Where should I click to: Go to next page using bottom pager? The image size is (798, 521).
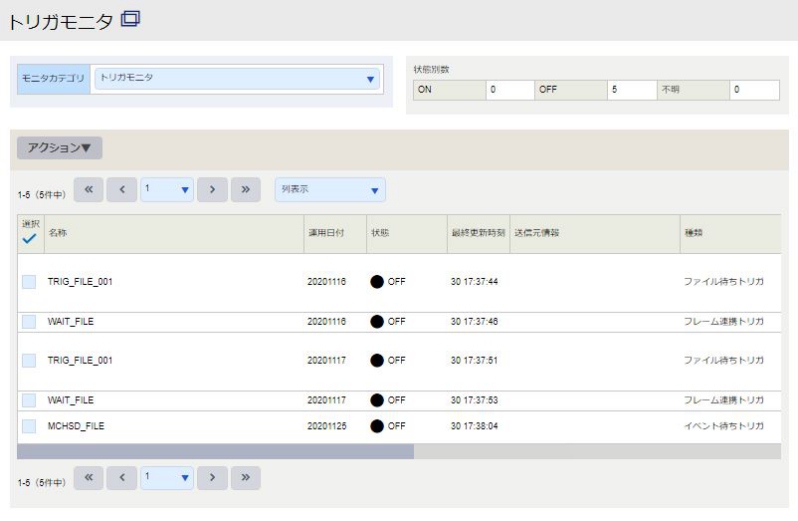[212, 478]
